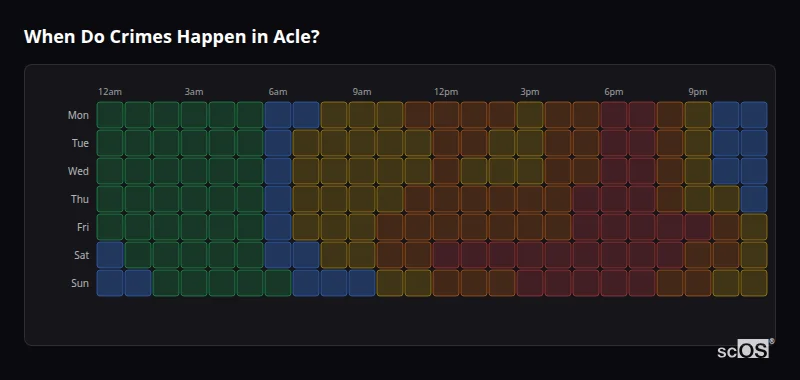The image size is (800, 380).
Task: Click the Tue row label
Action: [80, 143]
